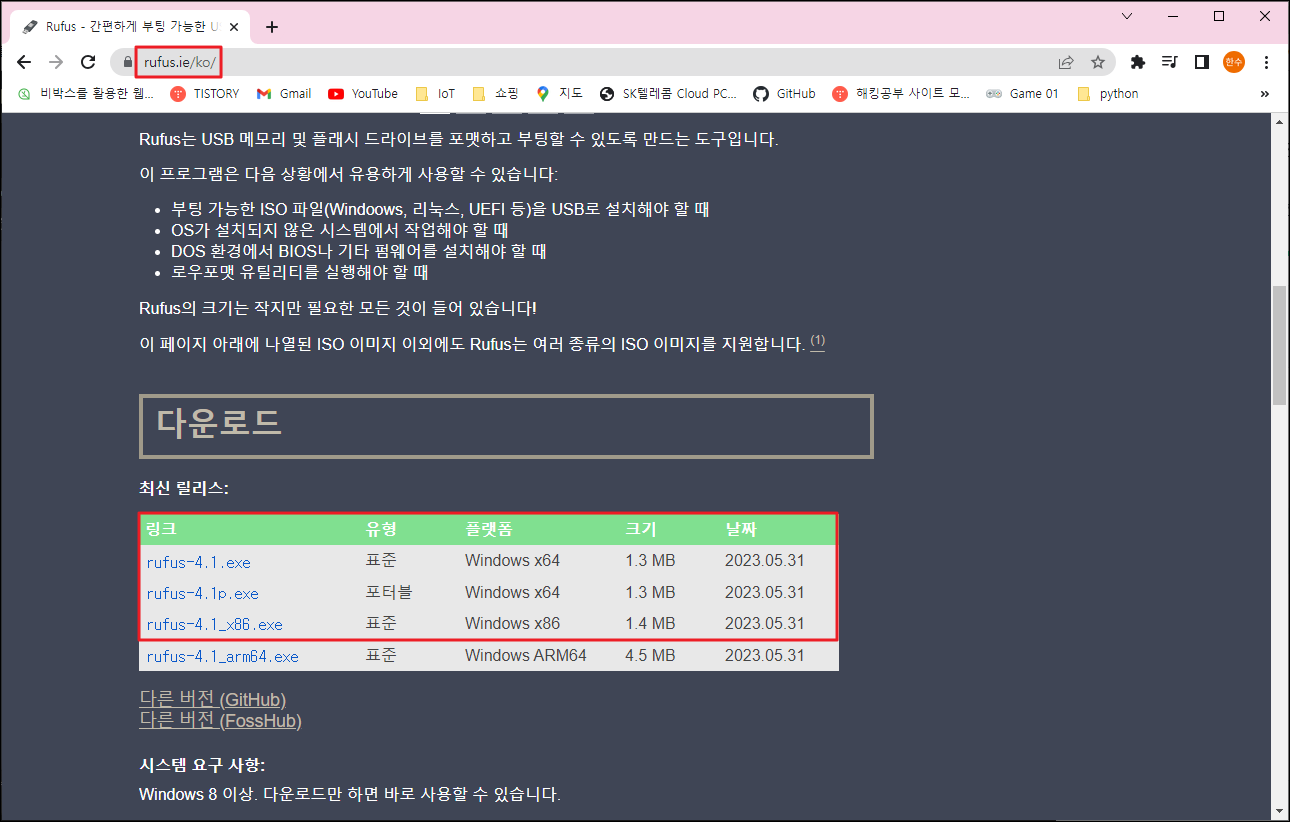
Task: Open the SK텔레콤 Cloud PC bookmark
Action: [x=668, y=94]
